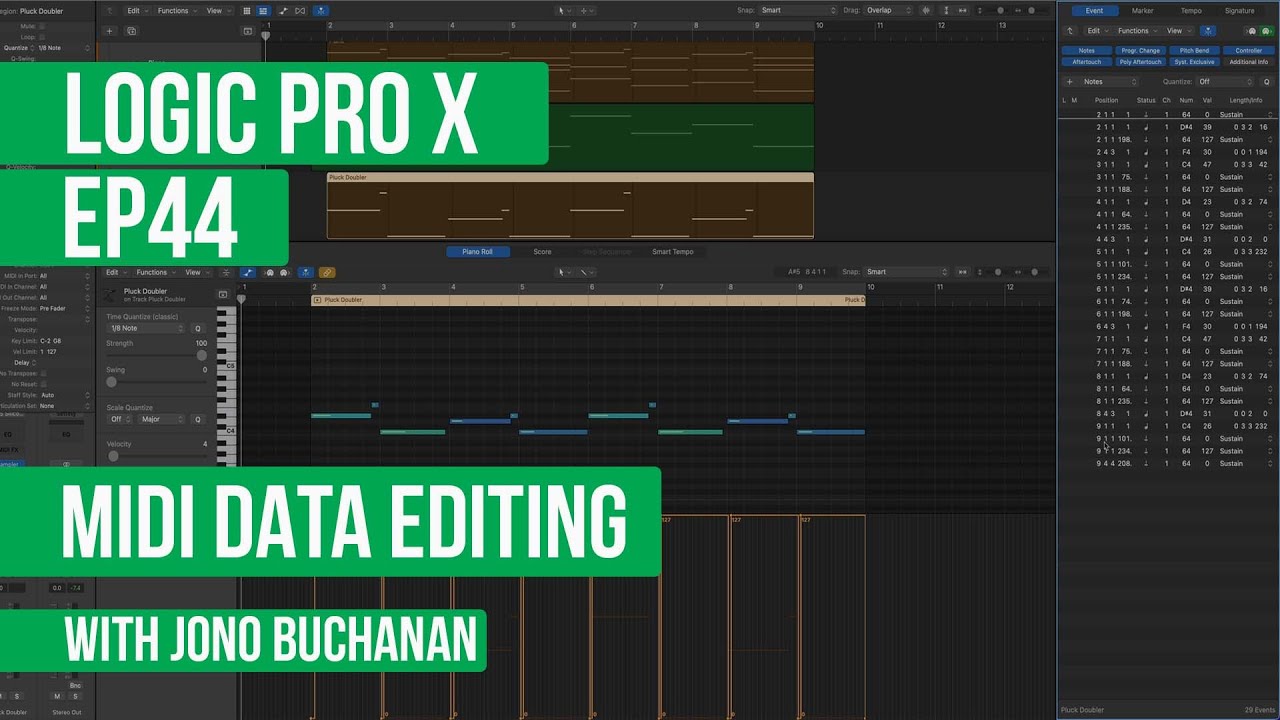The width and height of the screenshot is (1280, 720).
Task: Toggle Syst. Exclusive event filter
Action: (1194, 62)
